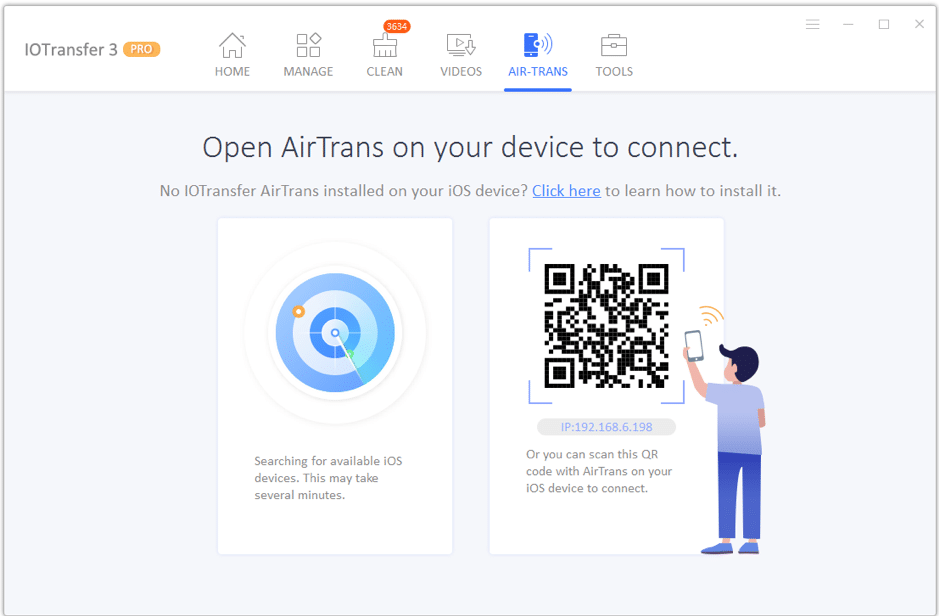939x616 pixels.
Task: Switch to the VIDEOS tab label
Action: tap(461, 71)
